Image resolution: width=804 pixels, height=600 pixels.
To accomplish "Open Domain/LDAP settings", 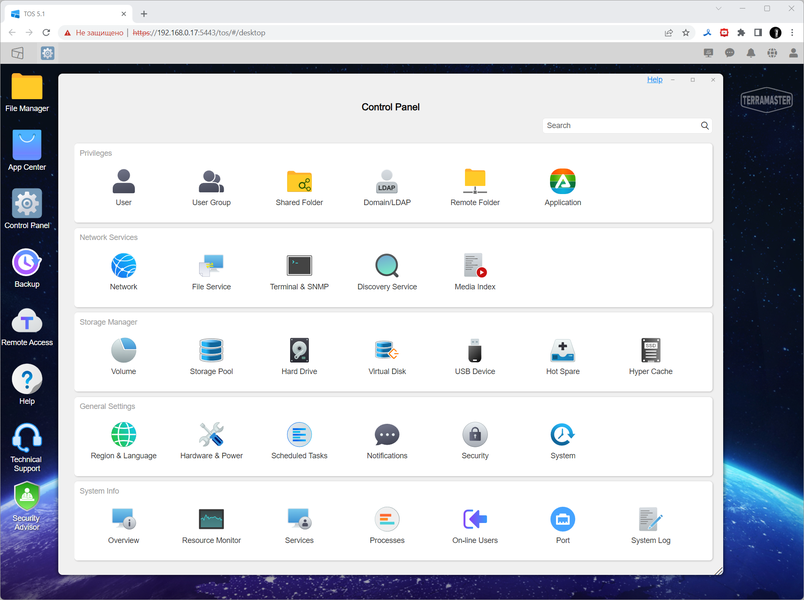I will point(387,188).
